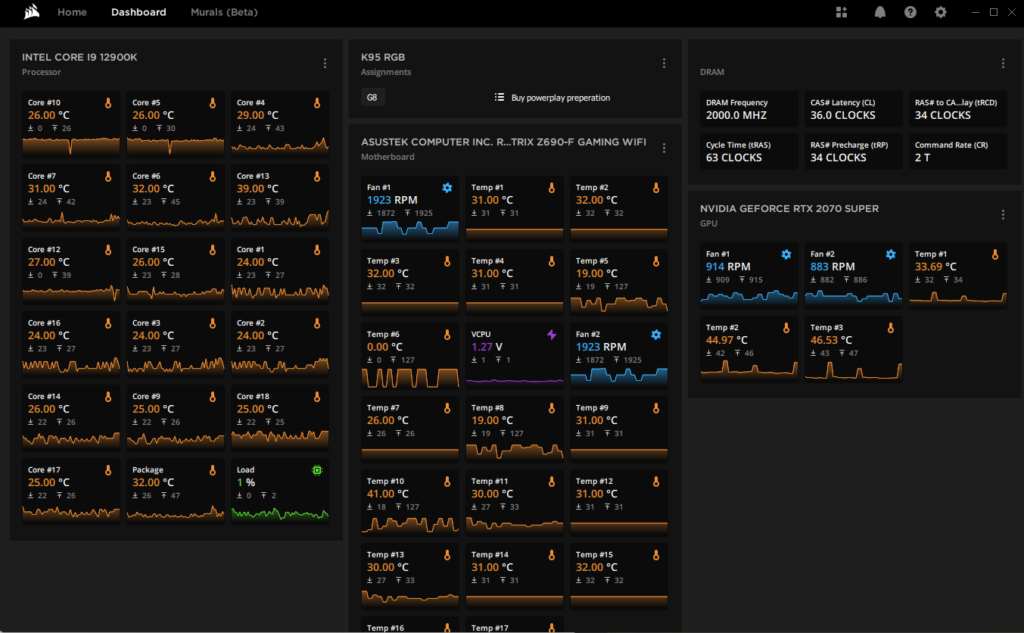
Task: Click the thermometer icon on Core #18
Action: [317, 397]
